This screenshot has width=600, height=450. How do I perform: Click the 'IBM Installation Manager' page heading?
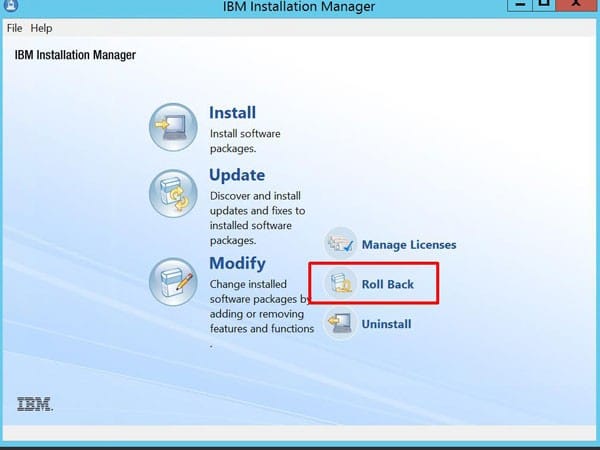click(x=75, y=55)
